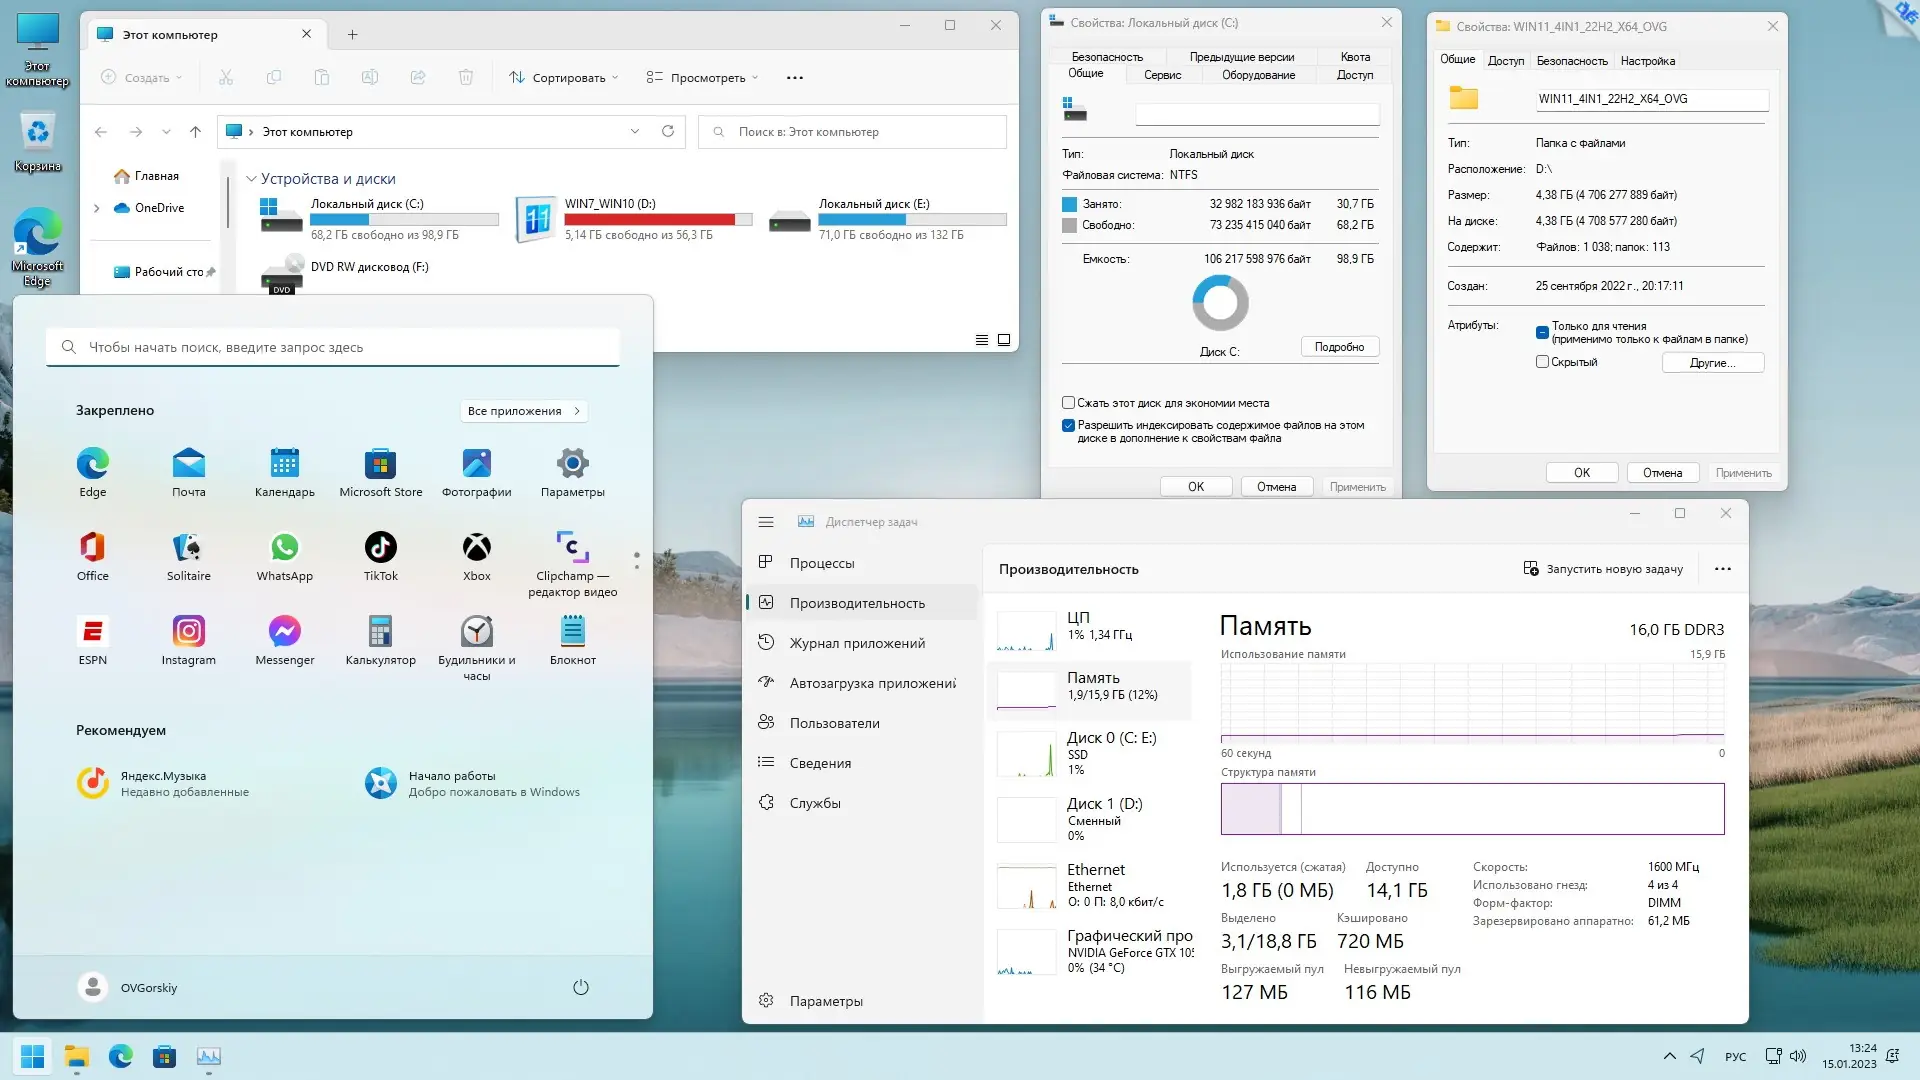Screen dimensions: 1920x1080
Task: Enable Сжать этот диск для экономии места
Action: coord(1068,402)
